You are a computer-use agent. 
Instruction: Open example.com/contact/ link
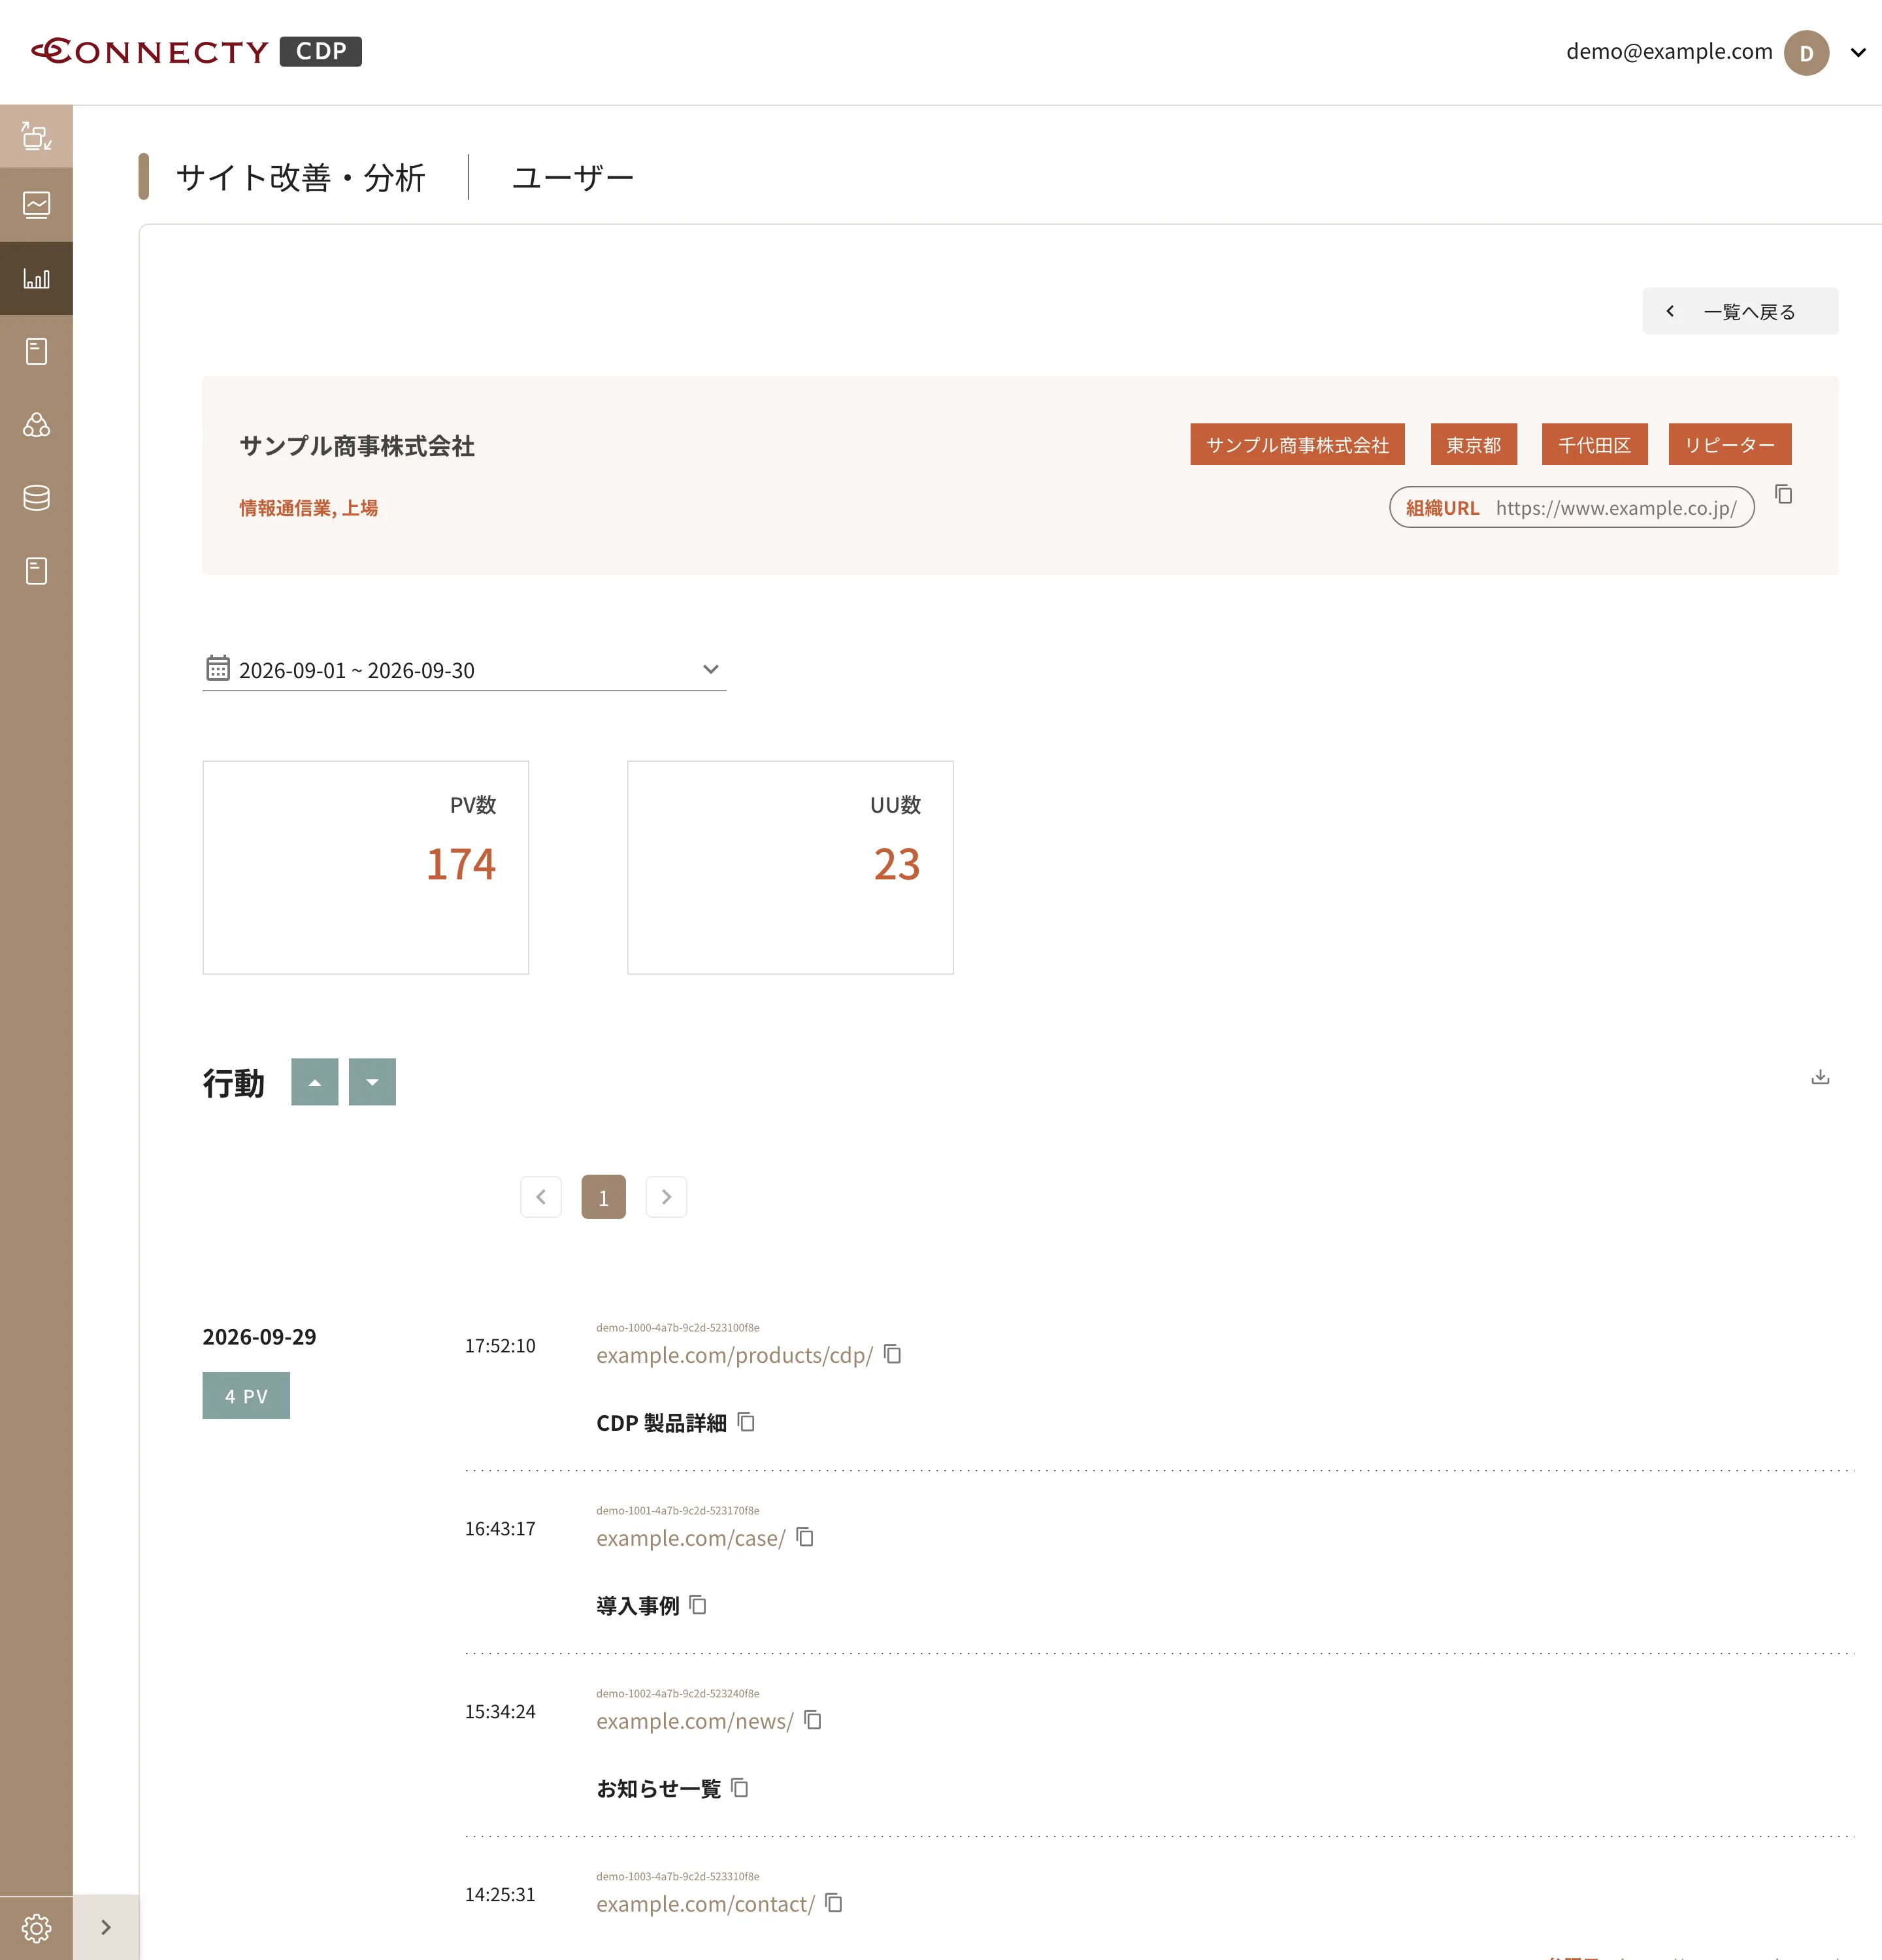tap(705, 1904)
